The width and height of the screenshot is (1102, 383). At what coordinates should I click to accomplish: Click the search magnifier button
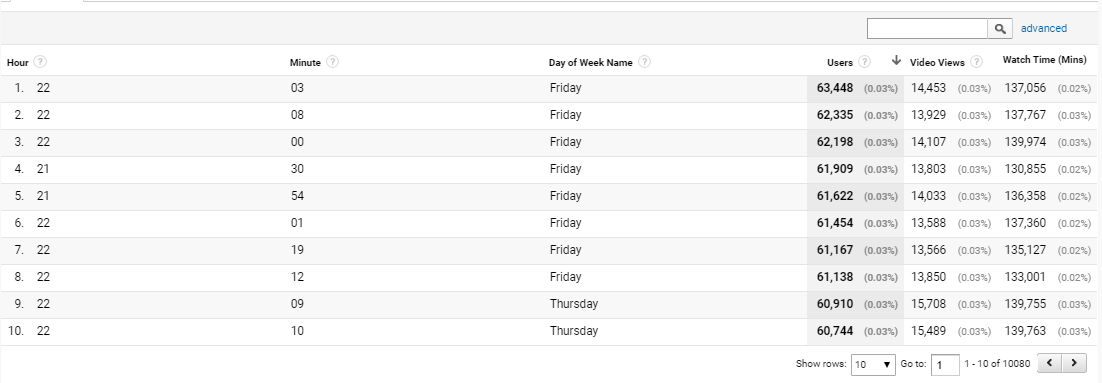click(x=1000, y=29)
